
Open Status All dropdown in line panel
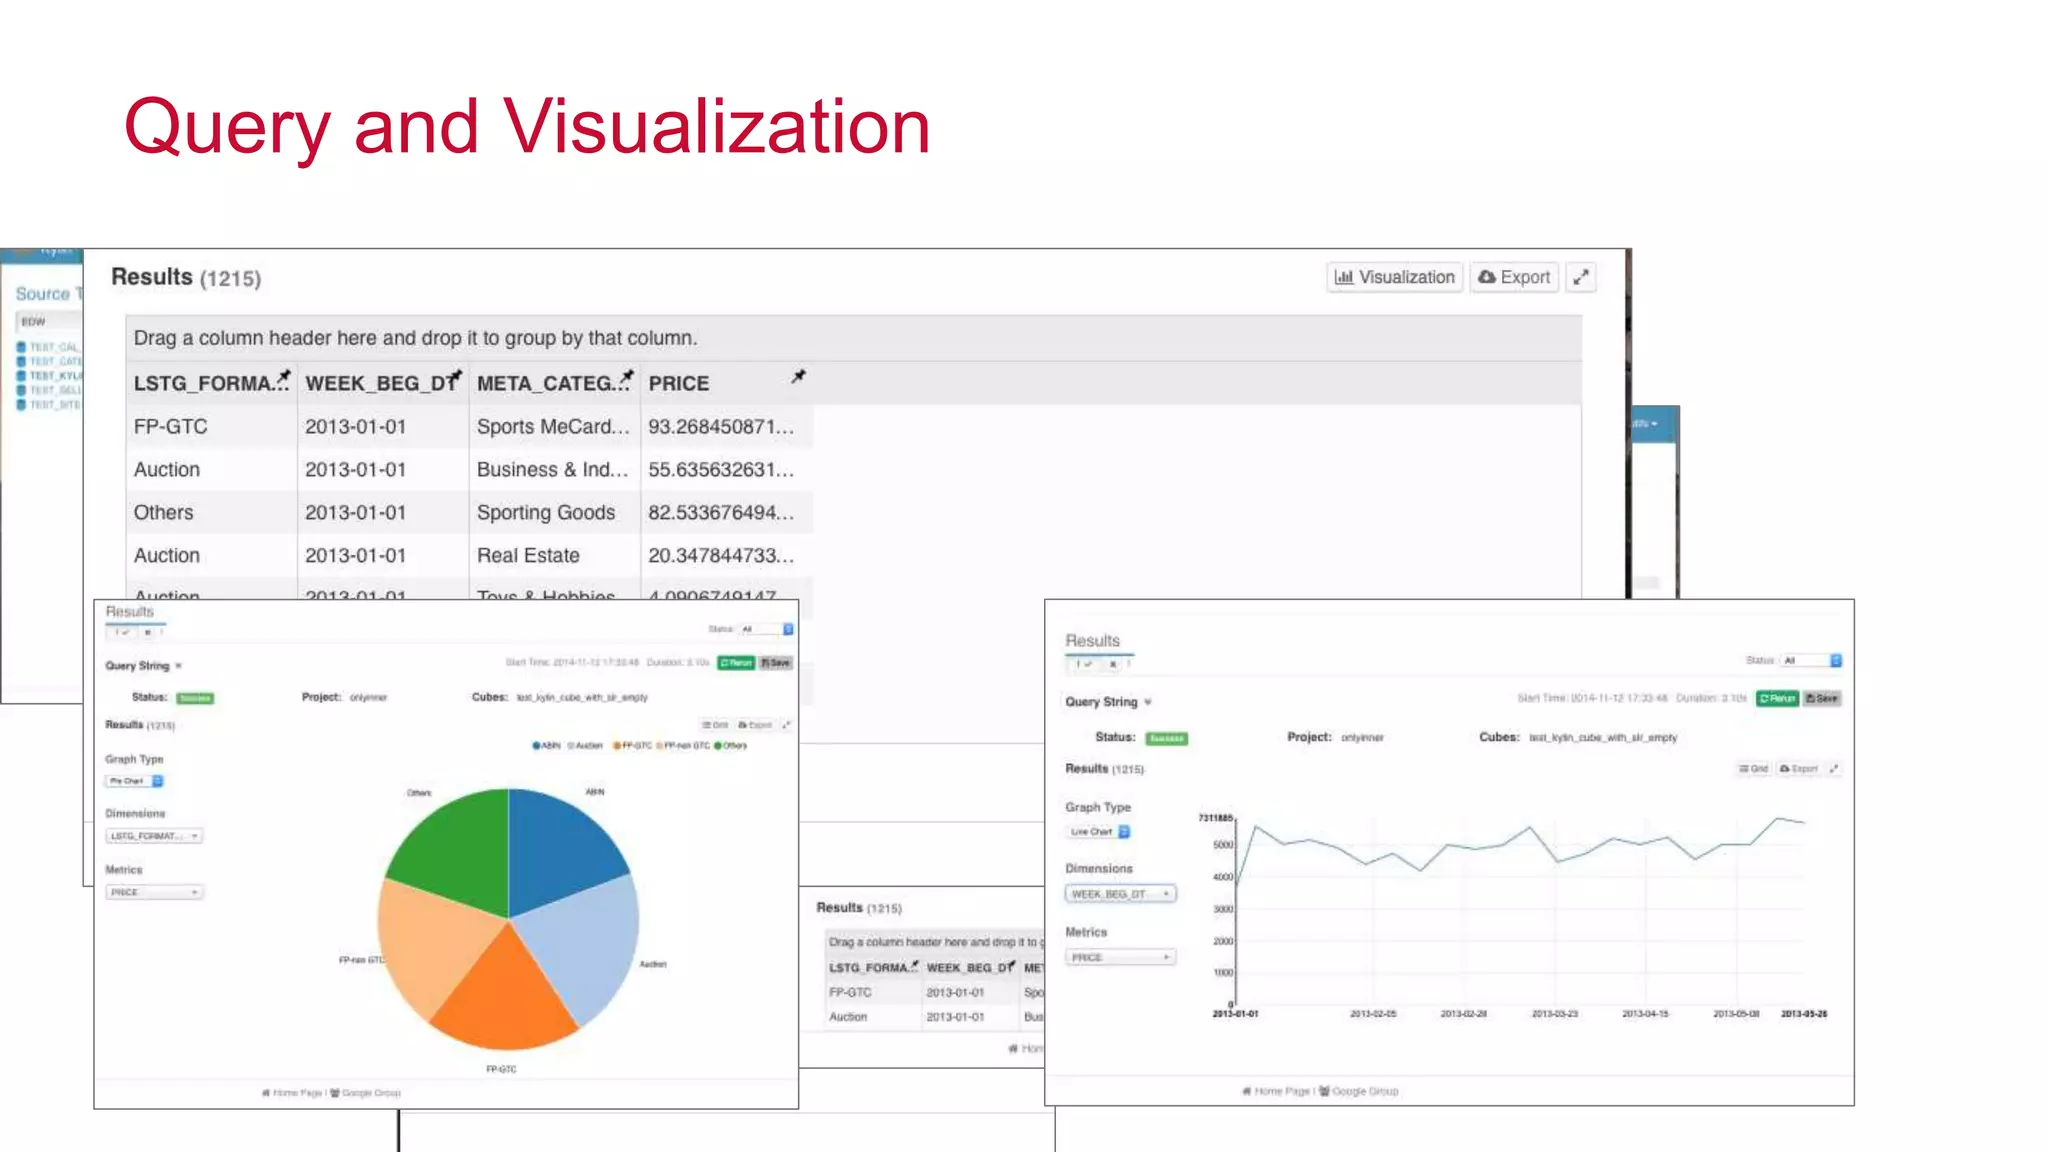[x=1813, y=660]
